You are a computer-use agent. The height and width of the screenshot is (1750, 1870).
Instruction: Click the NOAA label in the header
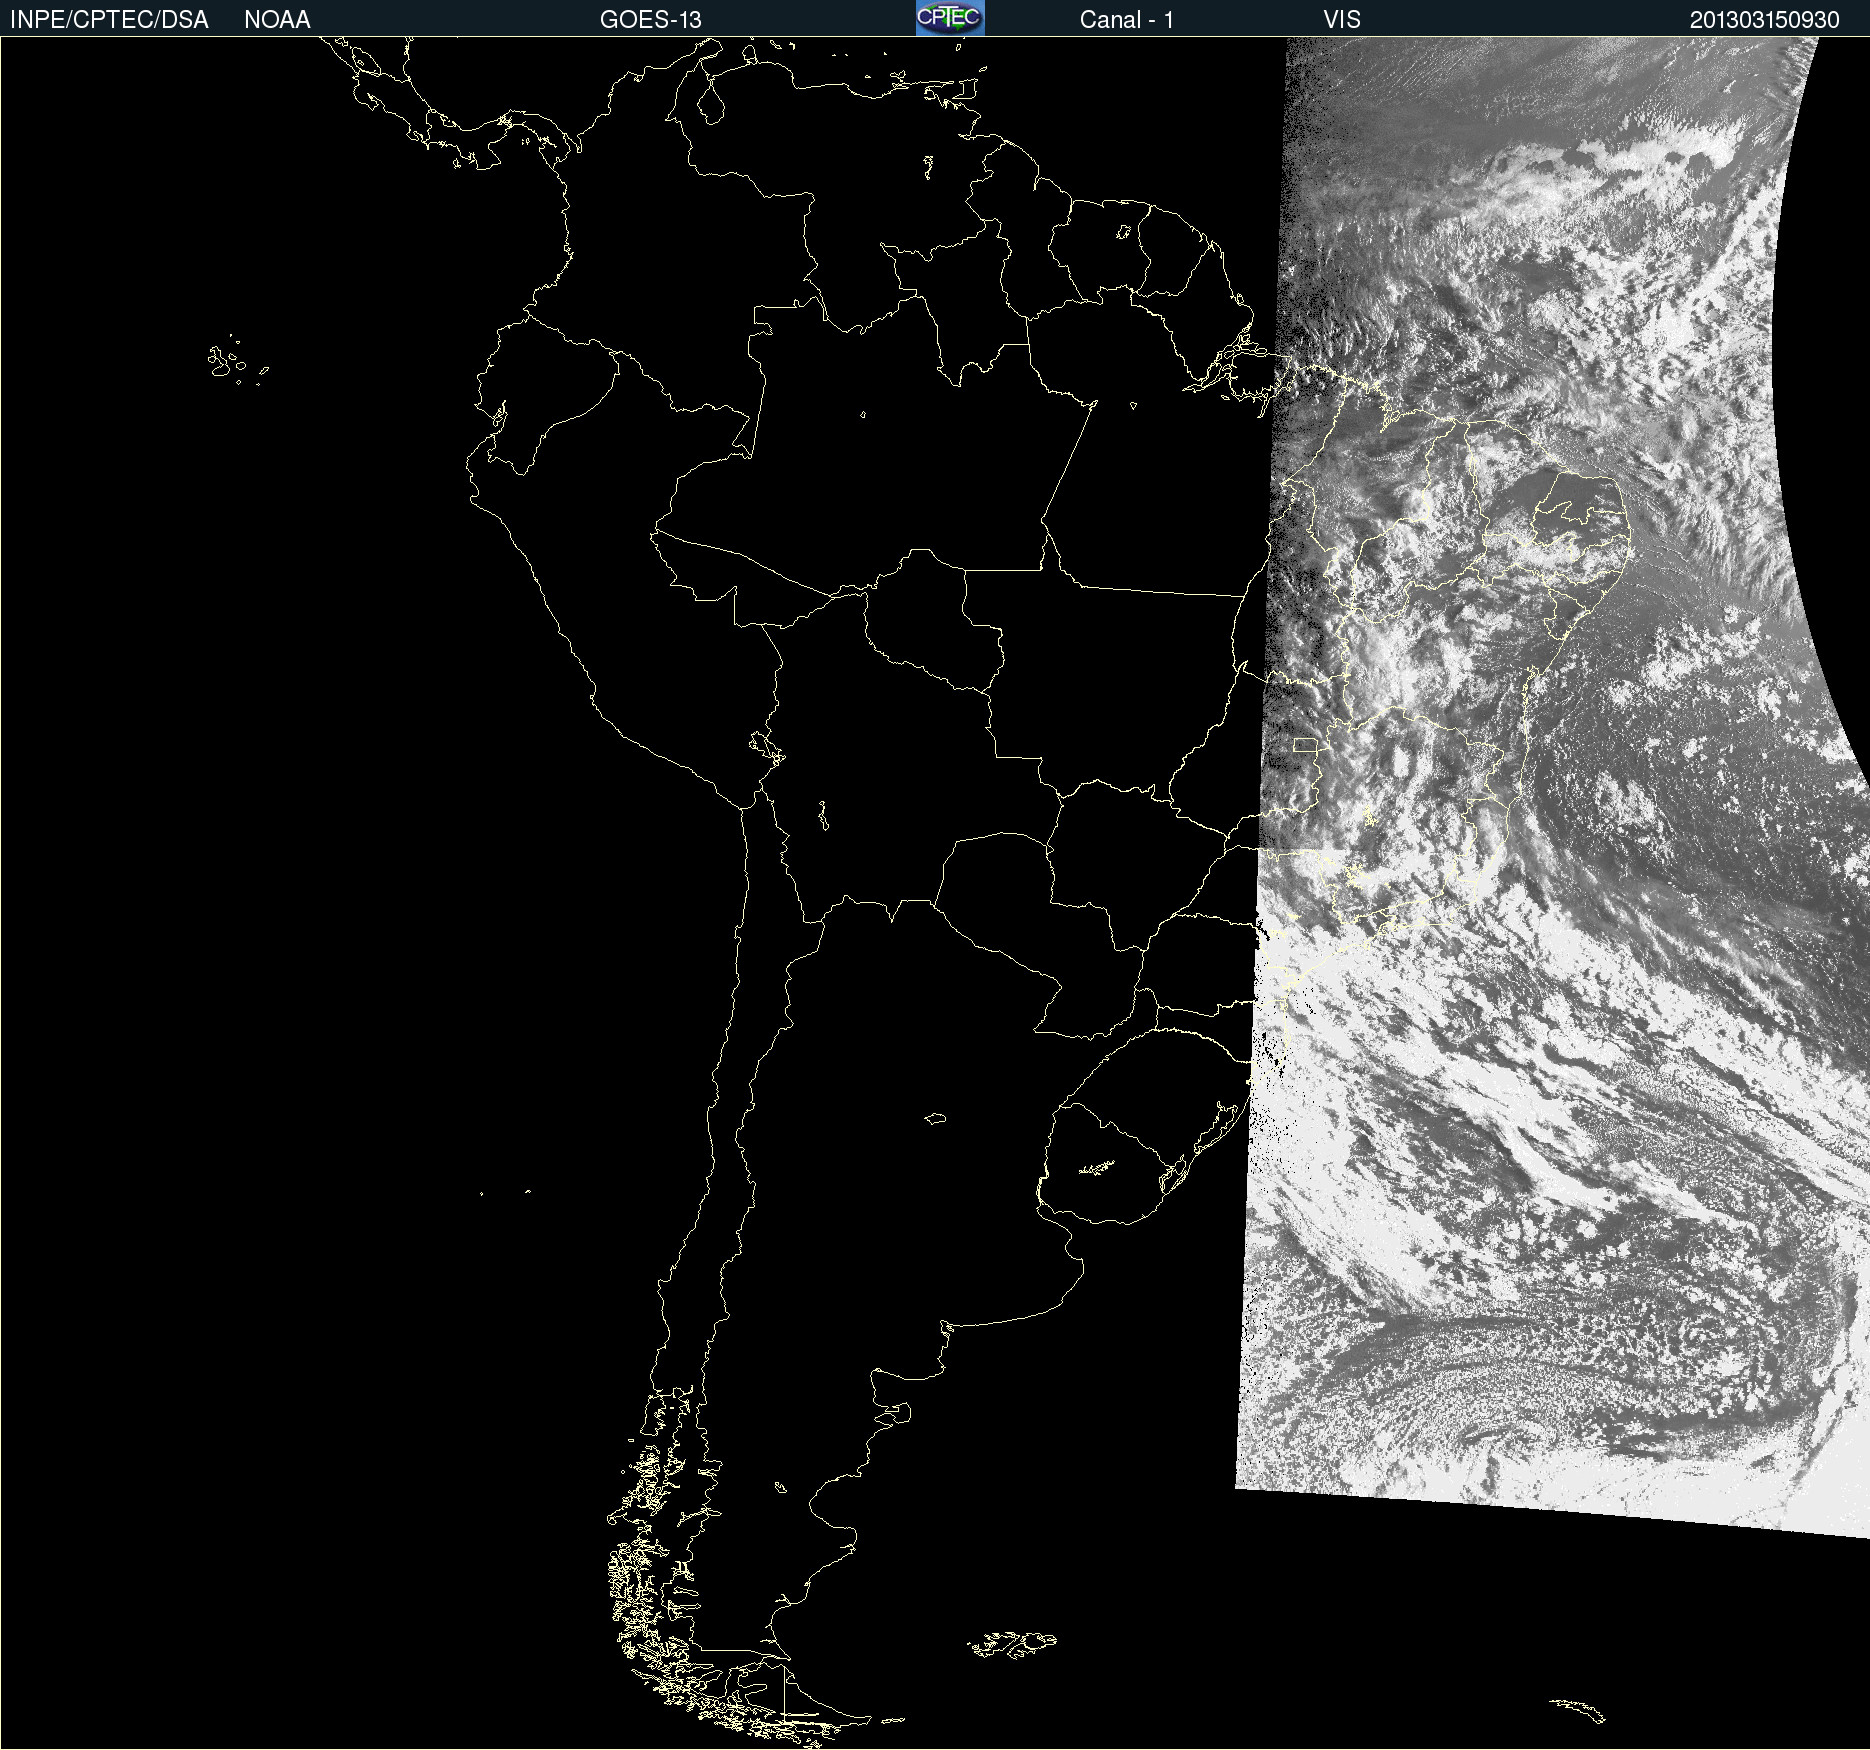277,20
